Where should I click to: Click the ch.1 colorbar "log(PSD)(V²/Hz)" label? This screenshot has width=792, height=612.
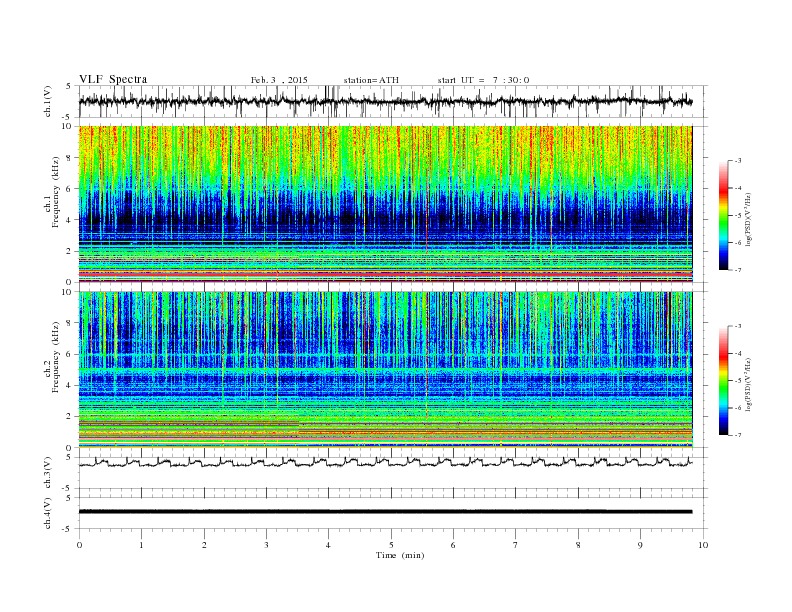click(749, 219)
